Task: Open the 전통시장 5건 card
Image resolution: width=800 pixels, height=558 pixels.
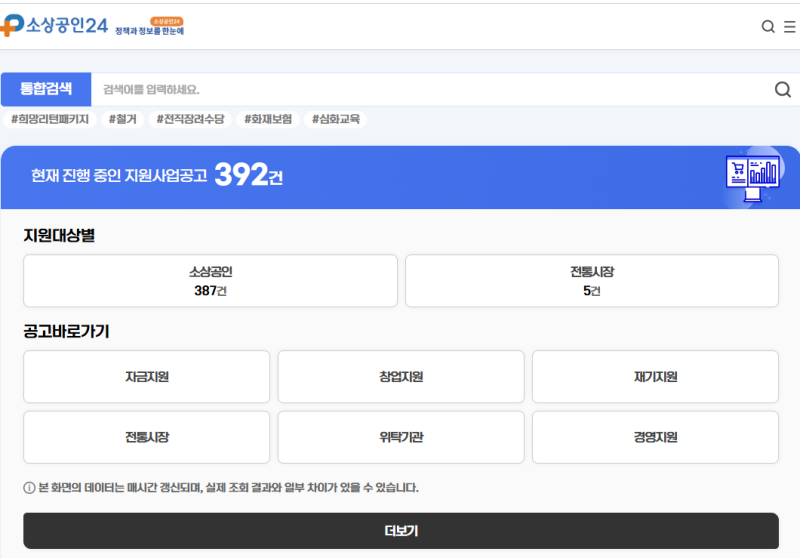Action: pyautogui.click(x=592, y=281)
